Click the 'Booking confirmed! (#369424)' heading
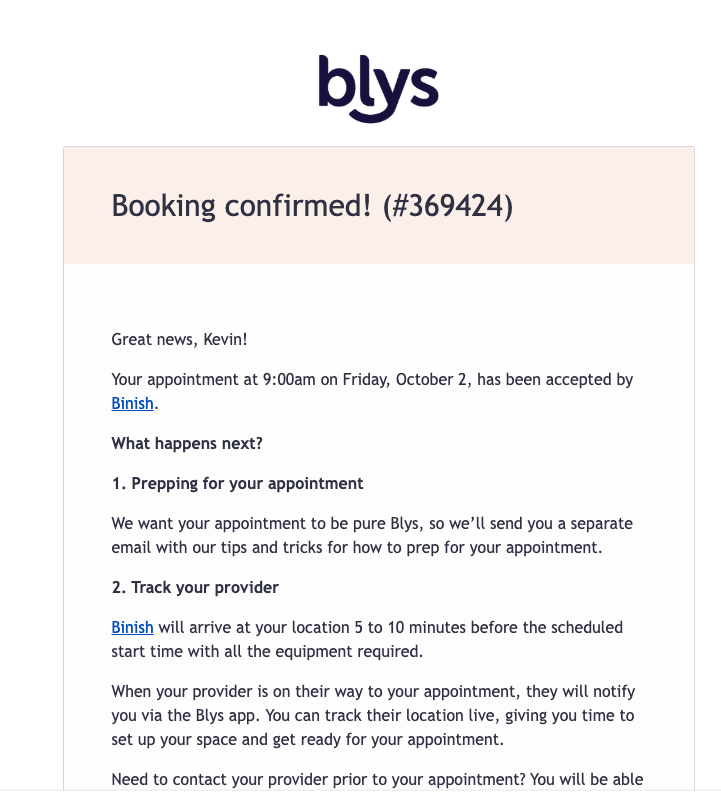This screenshot has width=721, height=797. 312,206
